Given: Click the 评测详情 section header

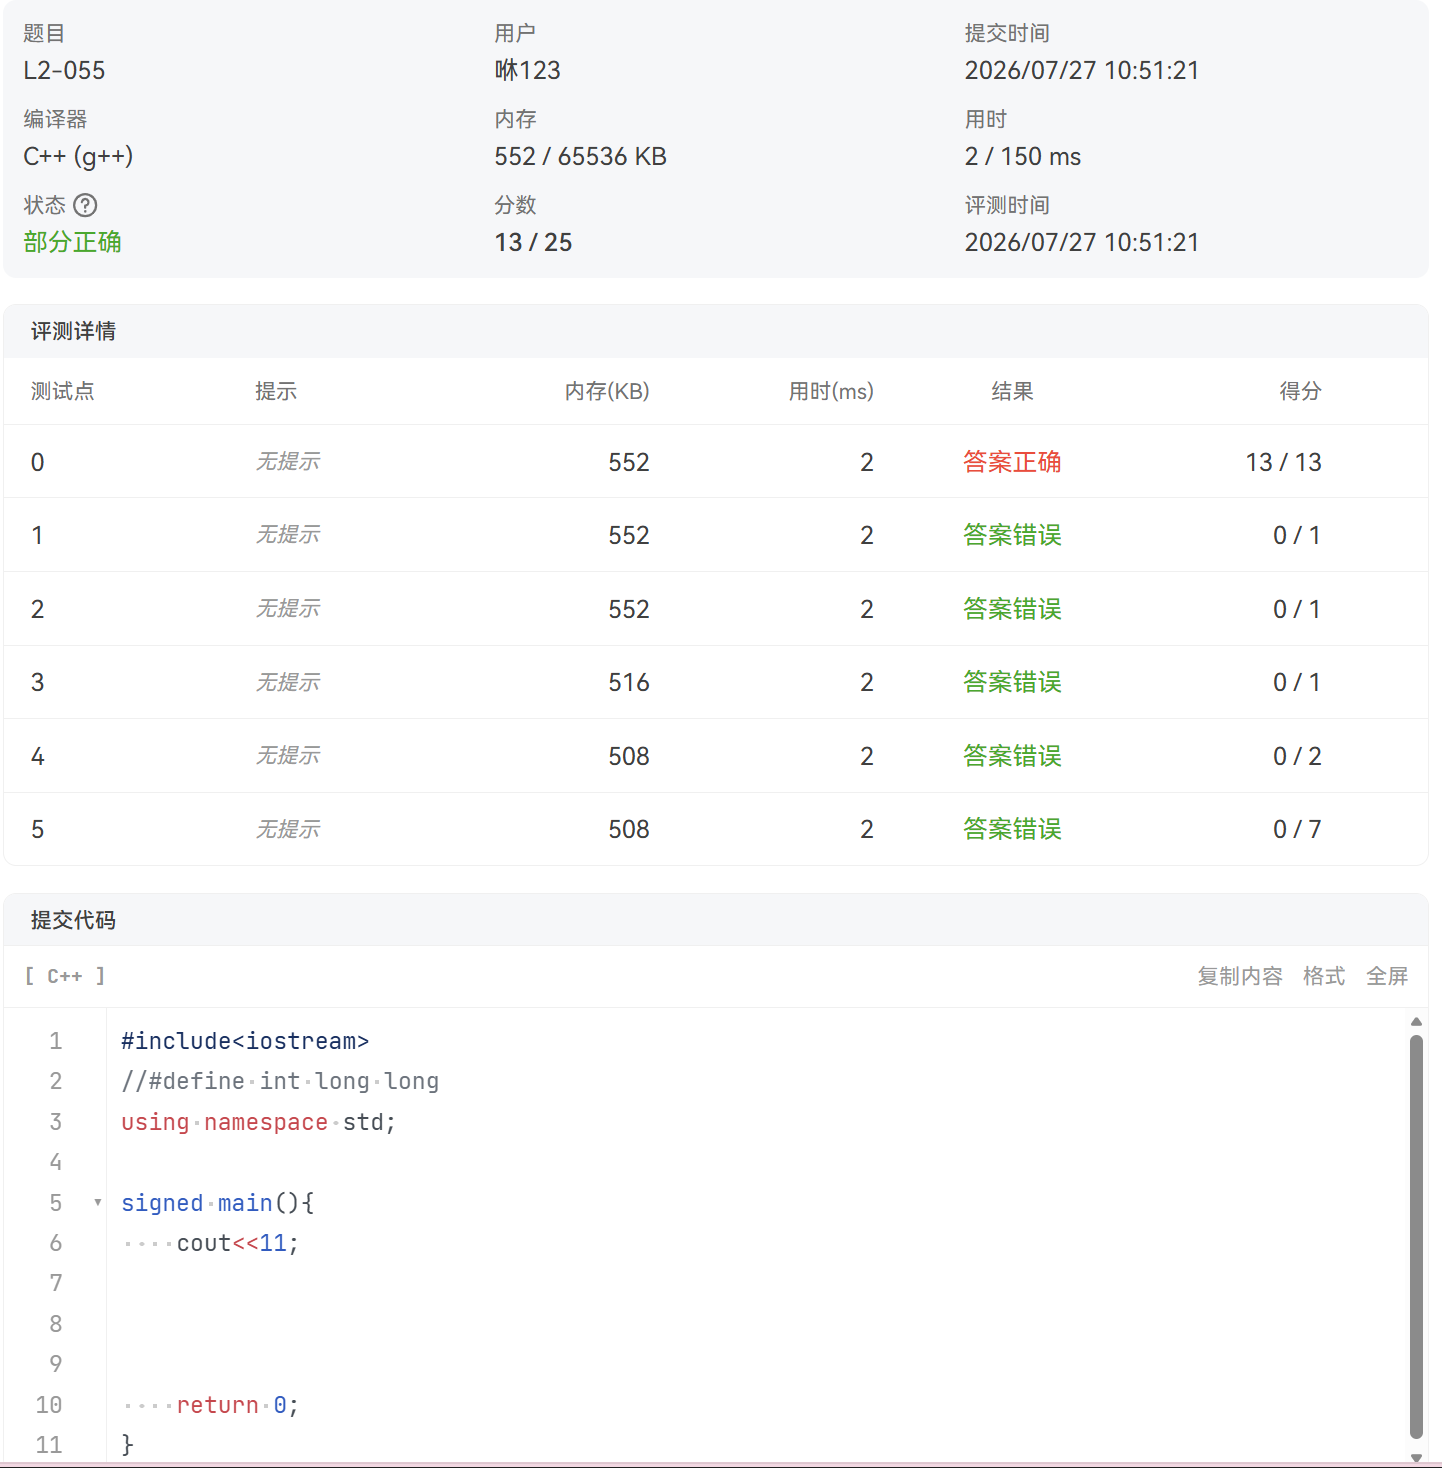Looking at the screenshot, I should click(73, 331).
